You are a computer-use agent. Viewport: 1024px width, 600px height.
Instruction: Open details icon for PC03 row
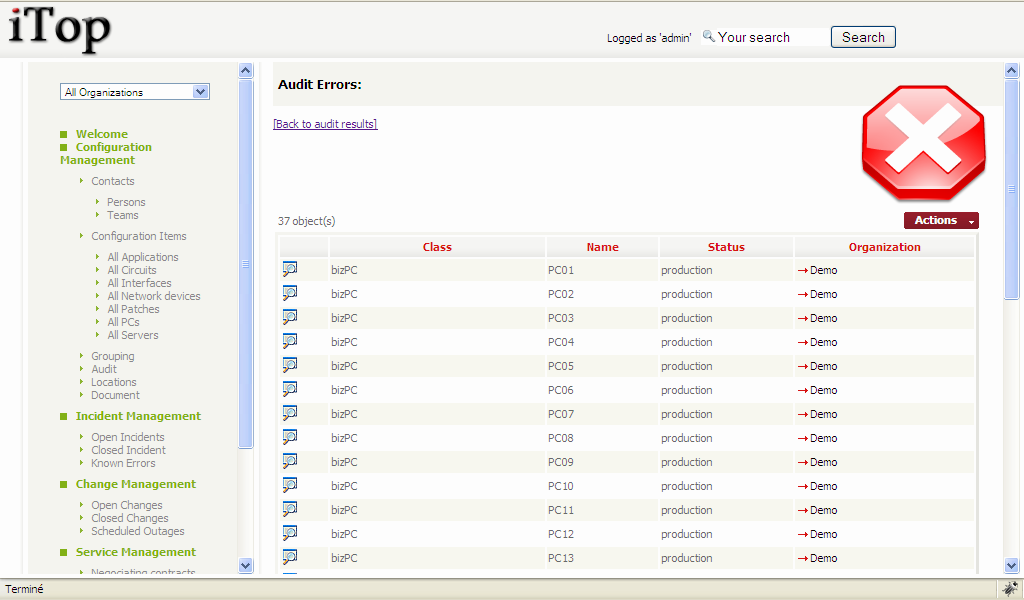[290, 317]
